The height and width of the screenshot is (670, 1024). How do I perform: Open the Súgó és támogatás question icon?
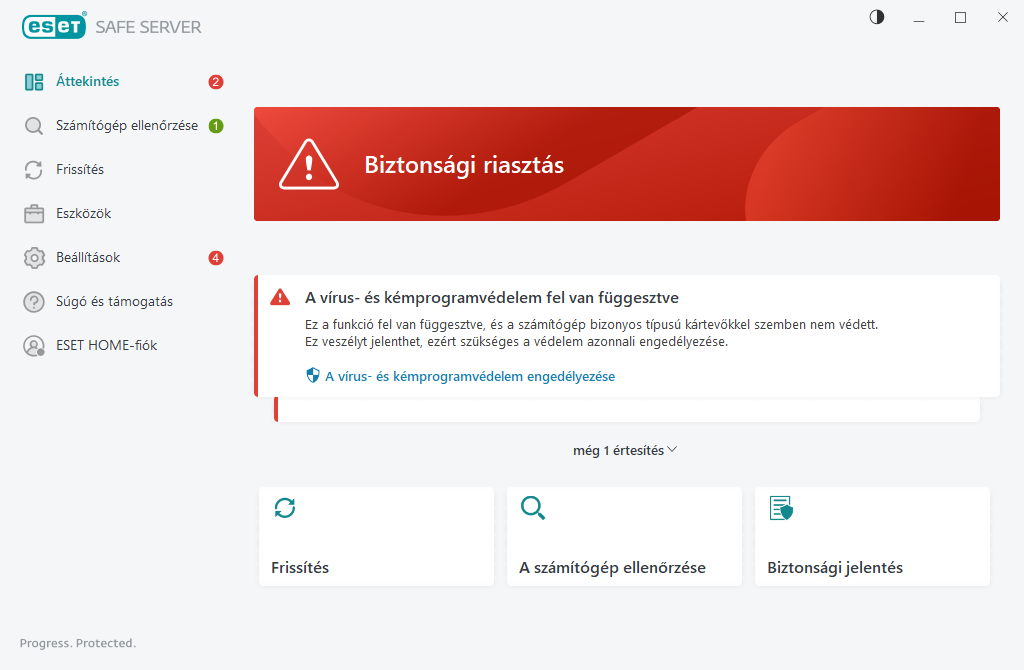pos(34,301)
